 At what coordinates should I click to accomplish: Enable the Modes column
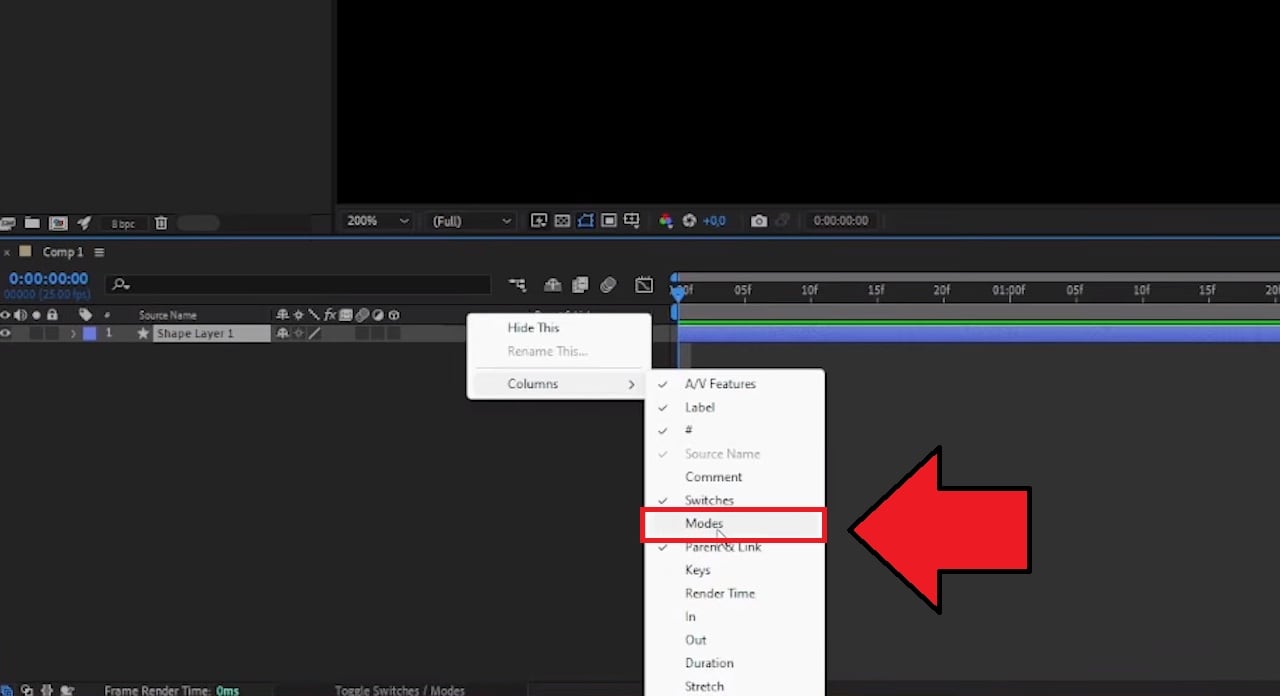click(x=734, y=524)
